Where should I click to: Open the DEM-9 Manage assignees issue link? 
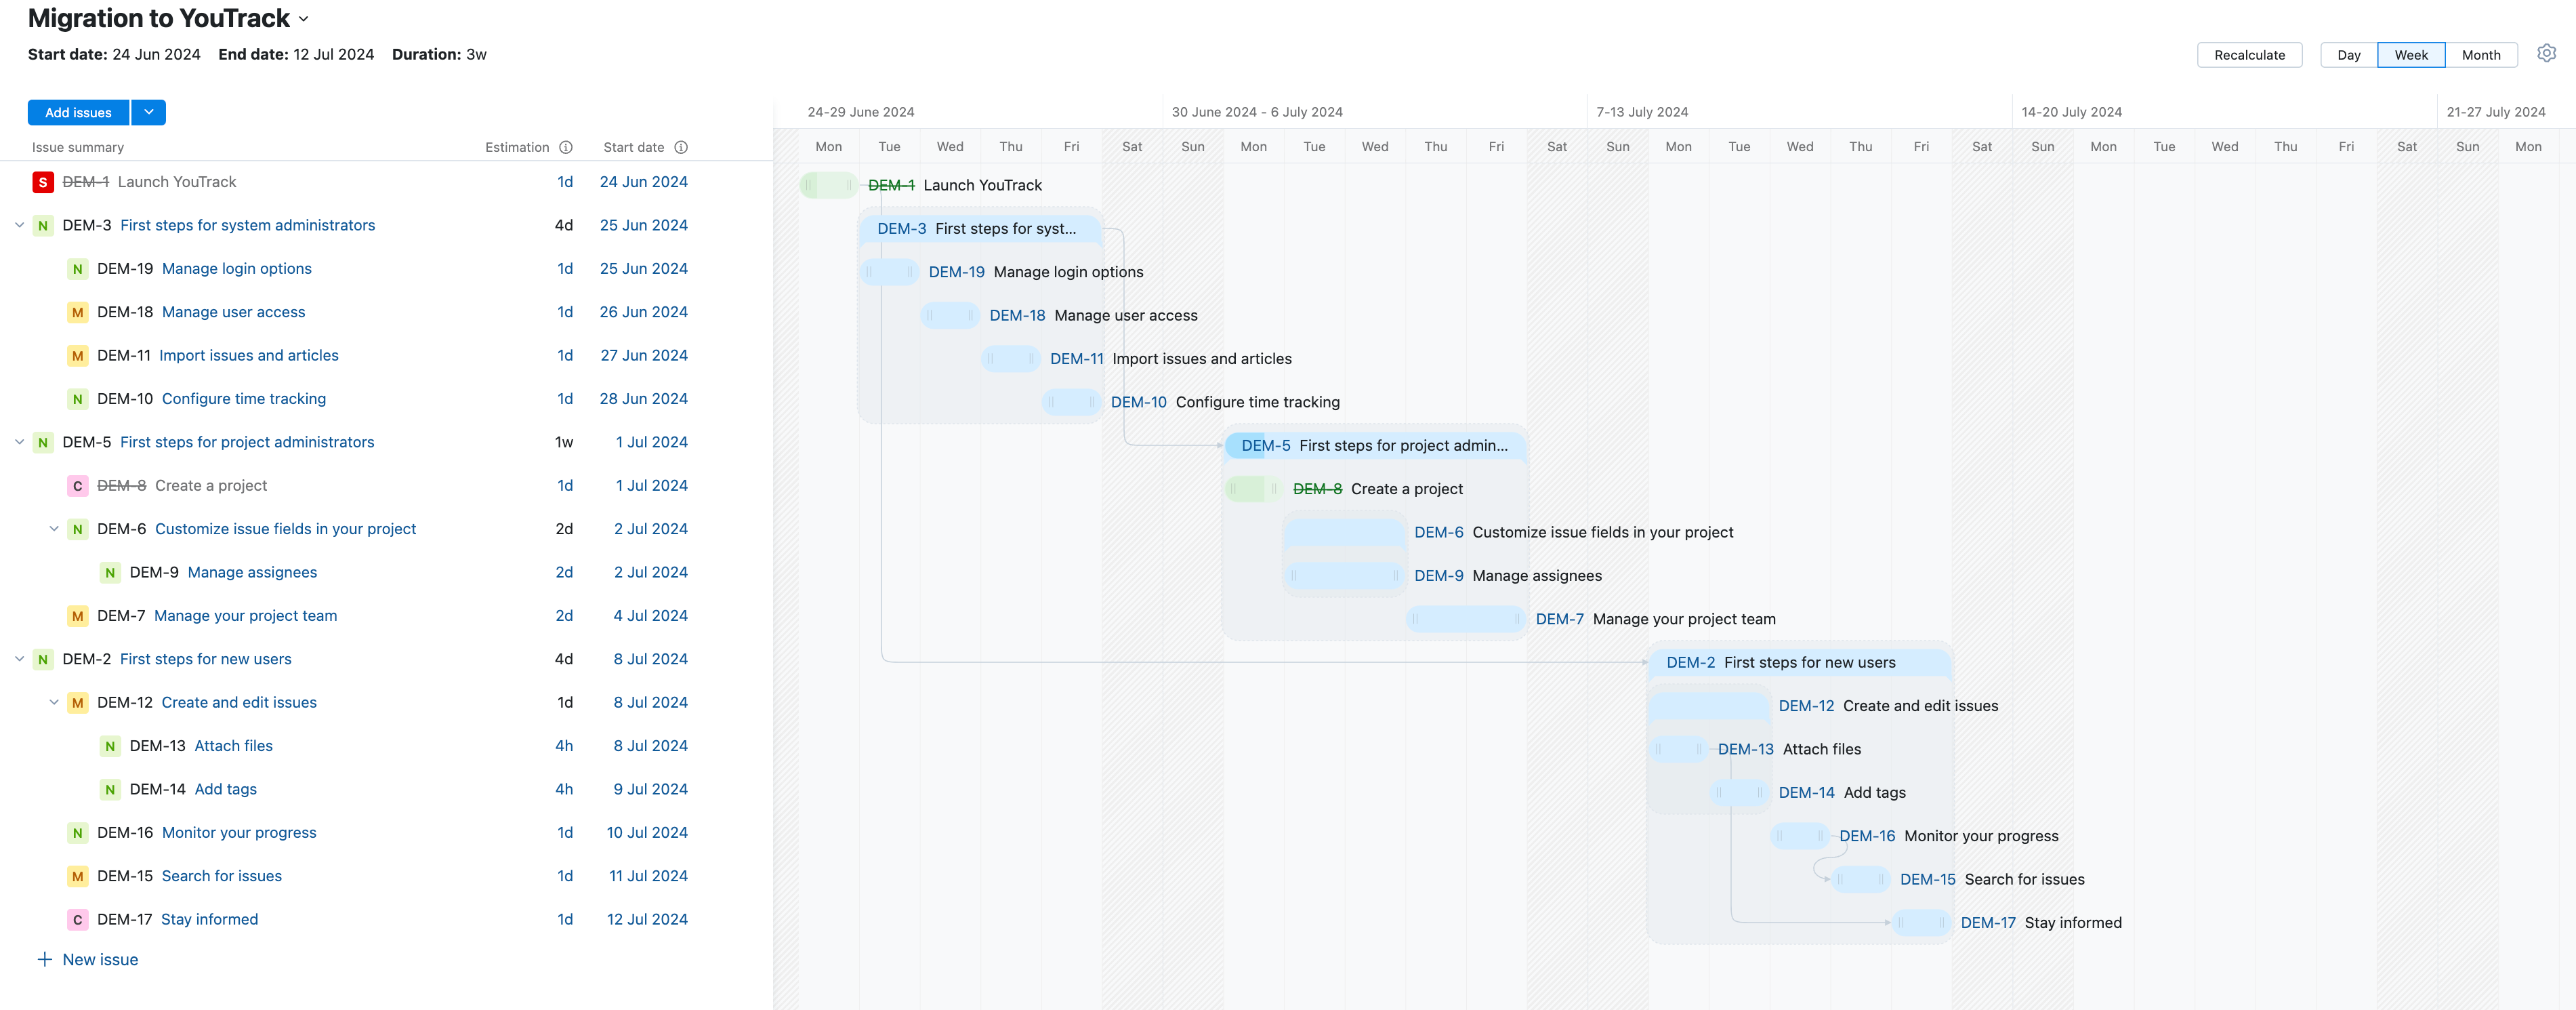click(252, 572)
